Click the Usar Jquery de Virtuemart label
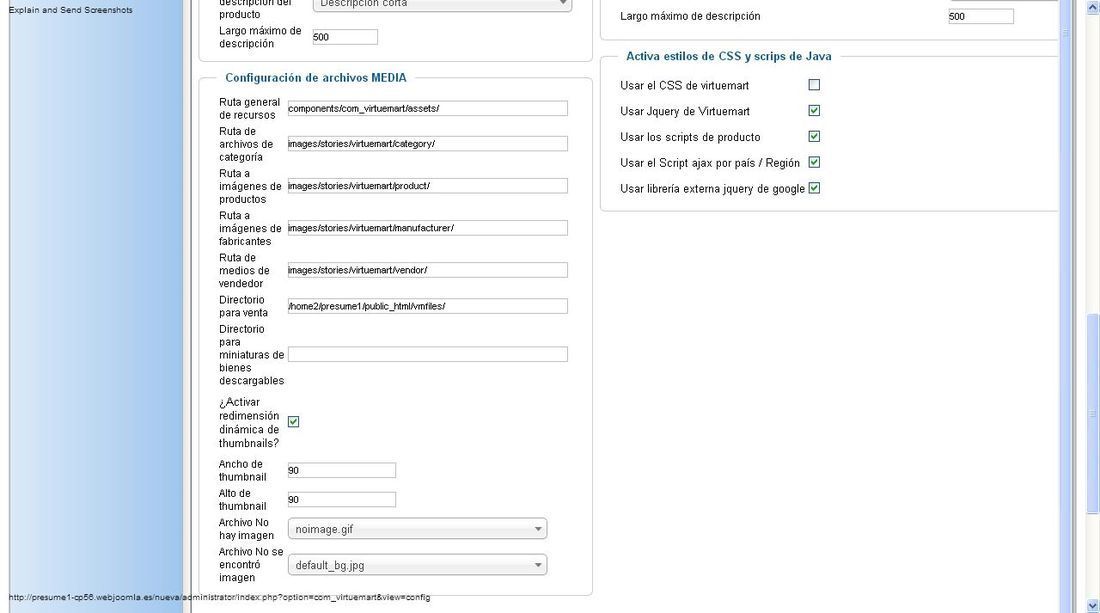This screenshot has width=1100, height=613. click(685, 112)
